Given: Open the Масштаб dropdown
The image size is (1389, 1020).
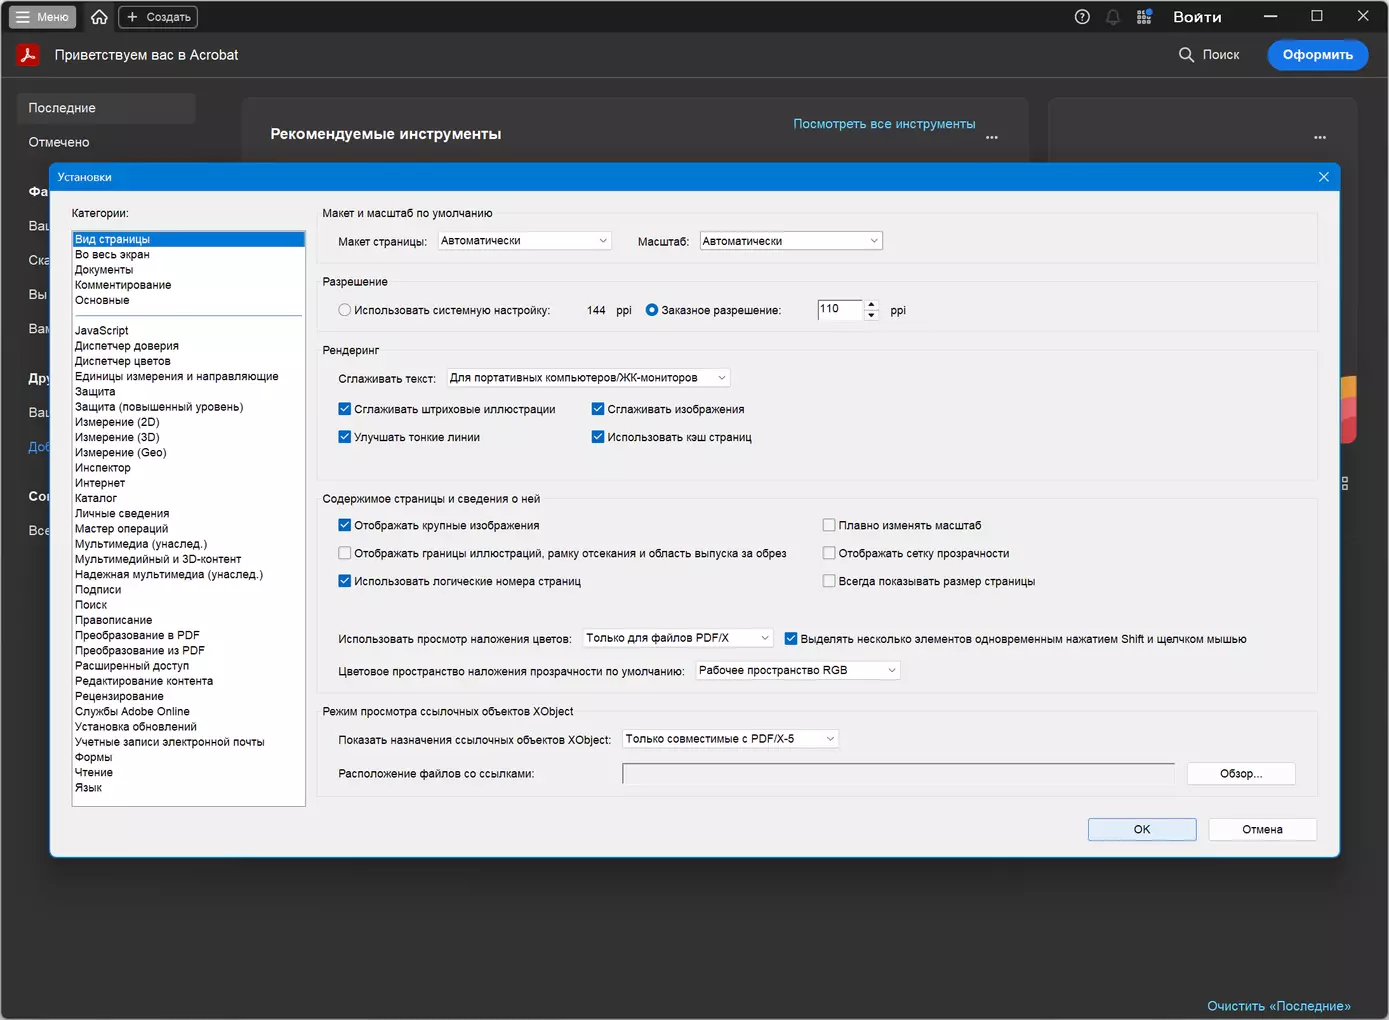Looking at the screenshot, I should click(790, 241).
